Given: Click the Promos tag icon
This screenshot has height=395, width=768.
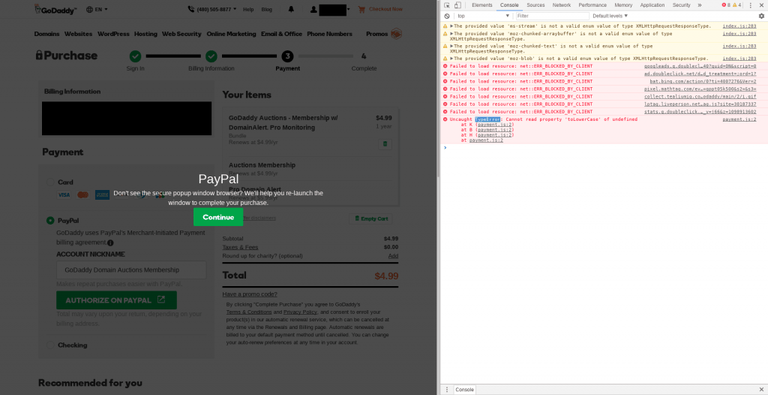Looking at the screenshot, I should tap(396, 34).
